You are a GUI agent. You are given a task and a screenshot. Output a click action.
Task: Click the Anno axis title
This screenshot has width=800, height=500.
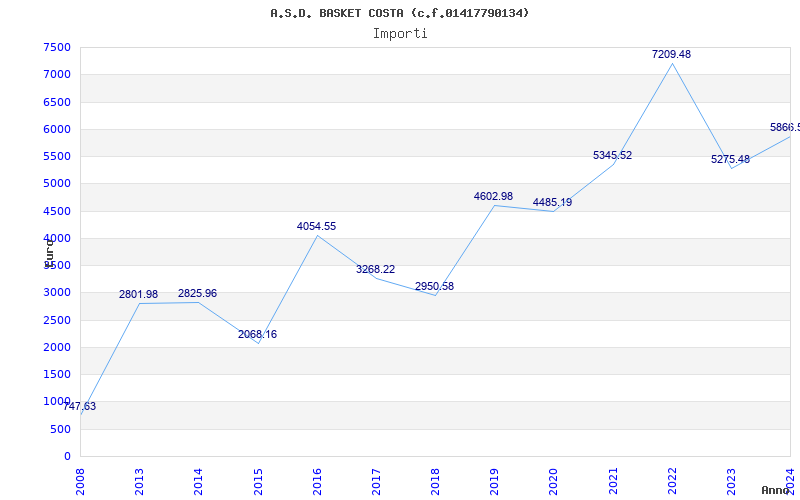pos(776,490)
